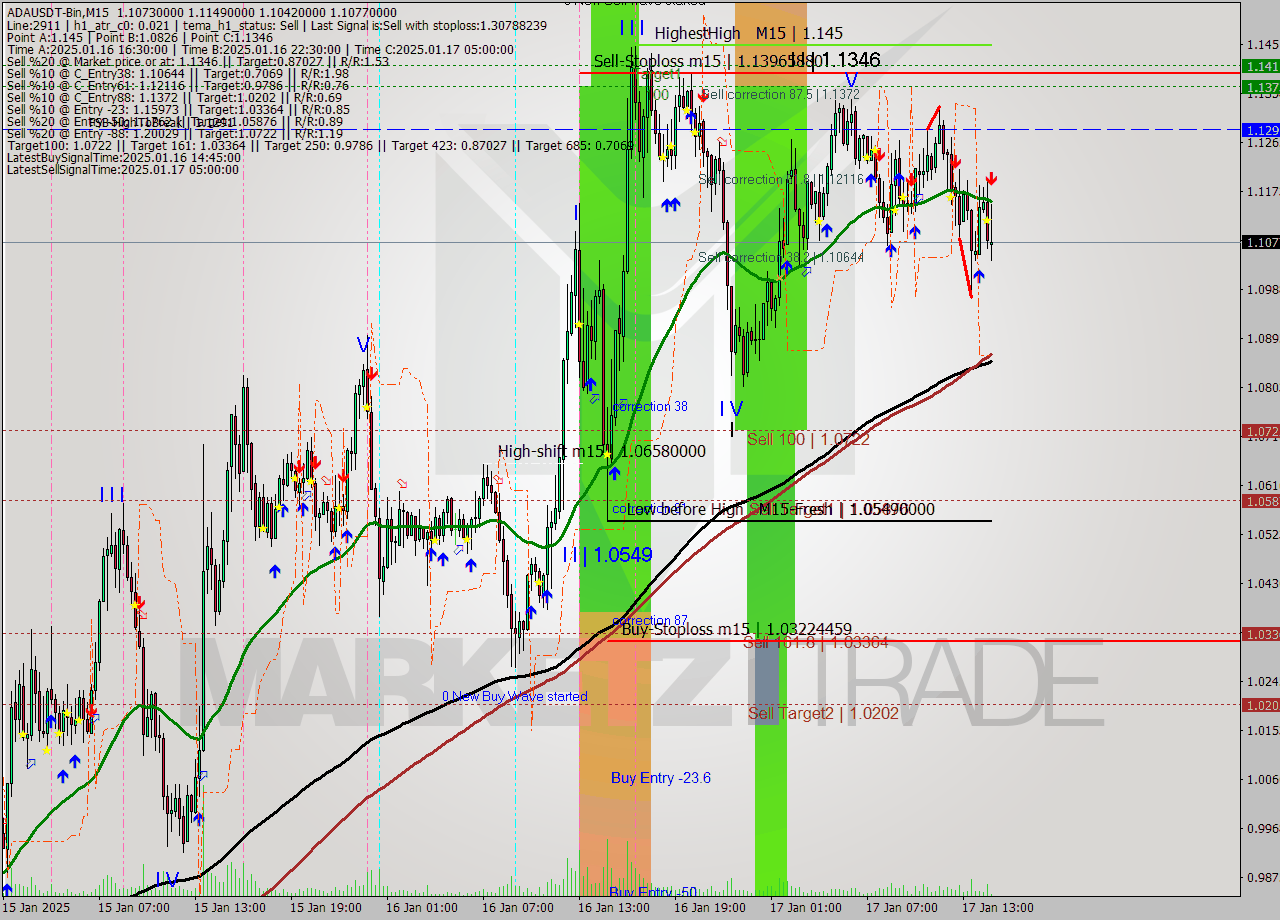Select the black 1.107 current price tag

[x=1260, y=242]
